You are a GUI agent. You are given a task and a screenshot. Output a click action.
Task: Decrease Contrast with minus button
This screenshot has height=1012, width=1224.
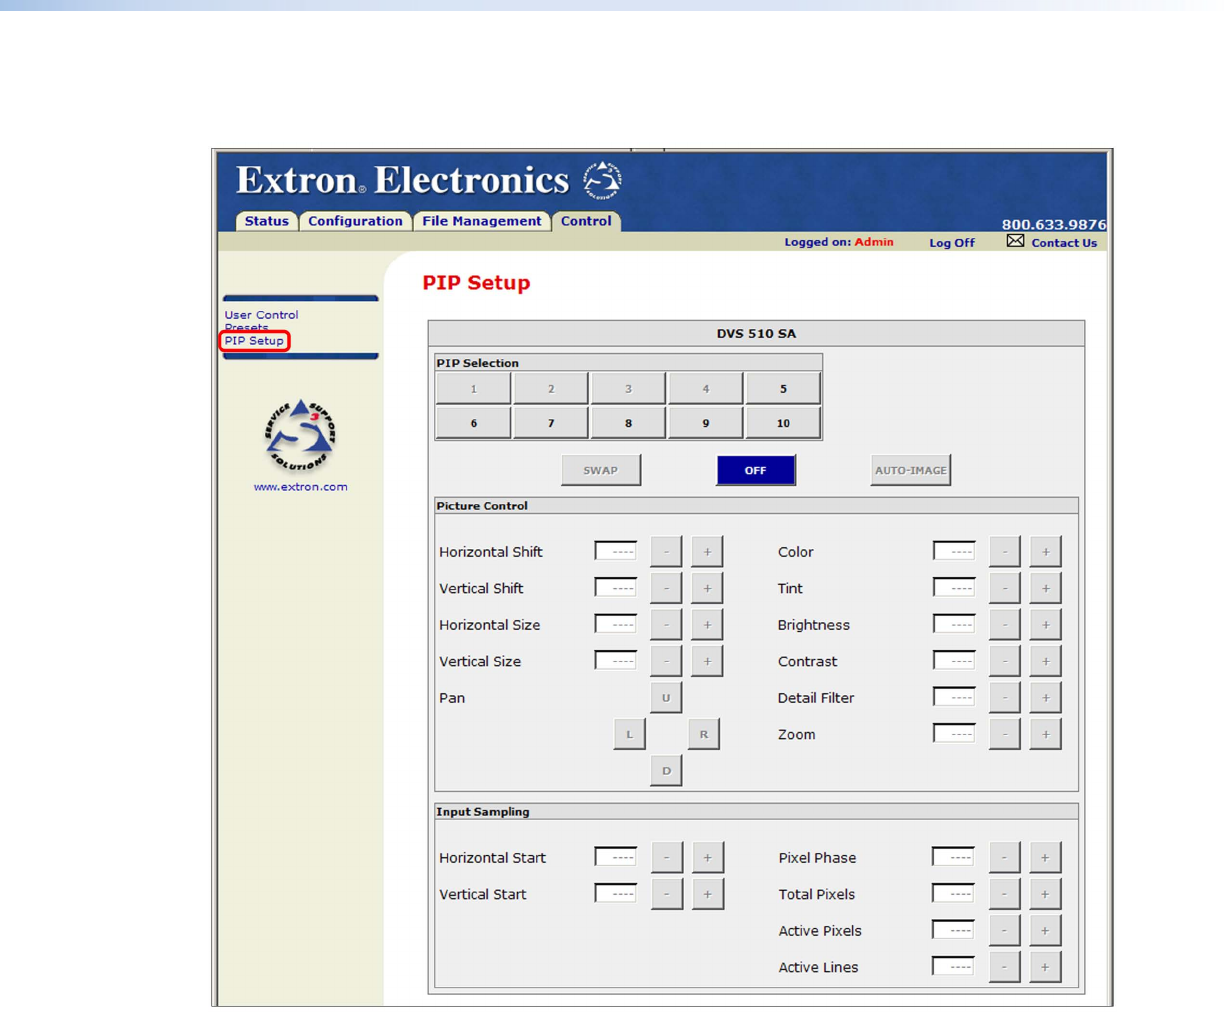(1005, 661)
